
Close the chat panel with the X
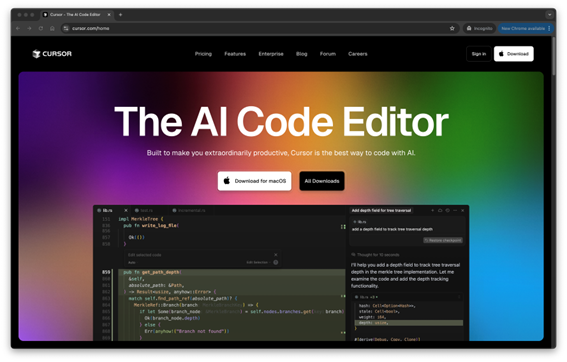tap(462, 210)
